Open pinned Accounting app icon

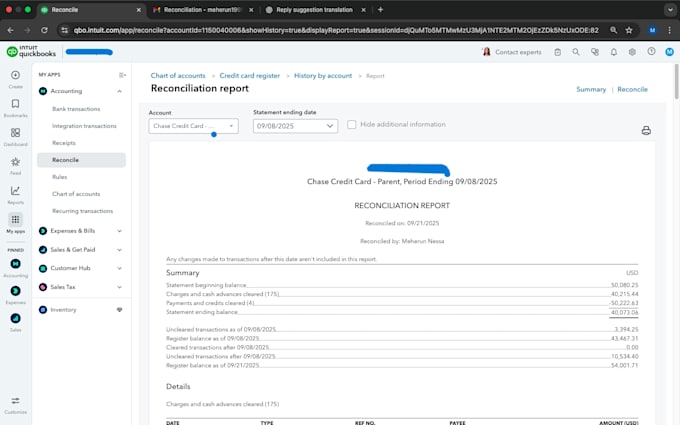tap(15, 264)
